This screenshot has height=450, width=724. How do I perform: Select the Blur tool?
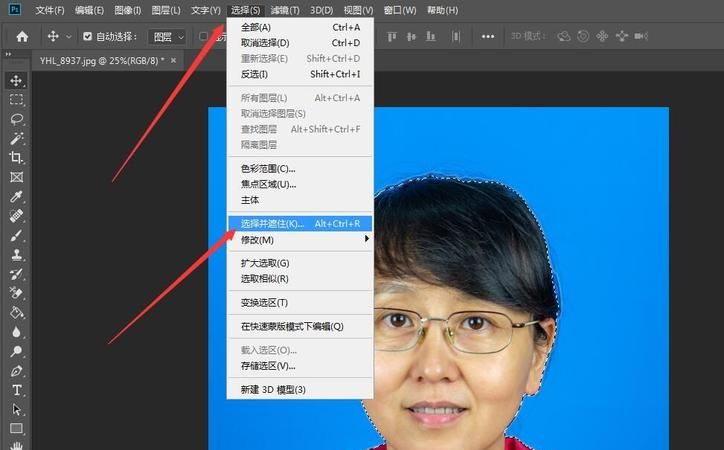tap(16, 332)
